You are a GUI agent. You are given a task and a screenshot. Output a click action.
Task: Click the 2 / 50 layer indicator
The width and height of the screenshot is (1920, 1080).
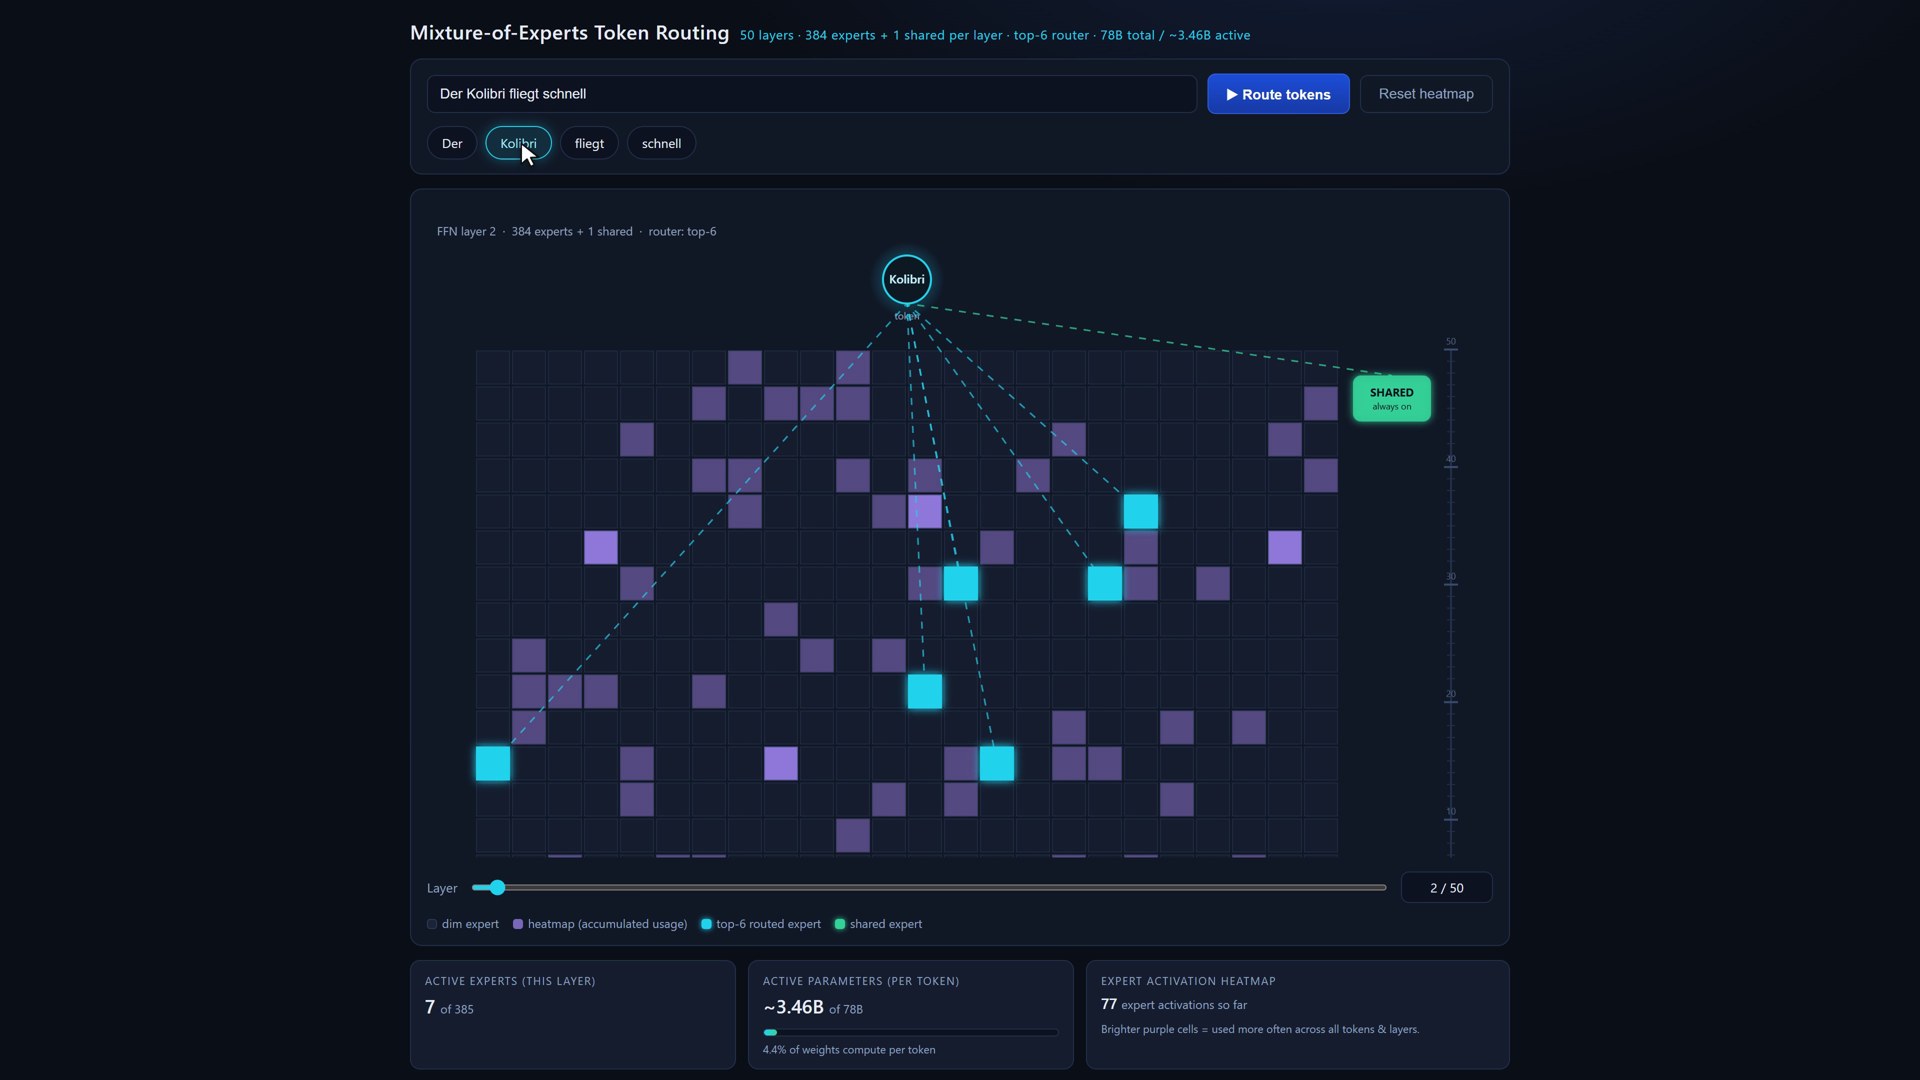(1446, 888)
